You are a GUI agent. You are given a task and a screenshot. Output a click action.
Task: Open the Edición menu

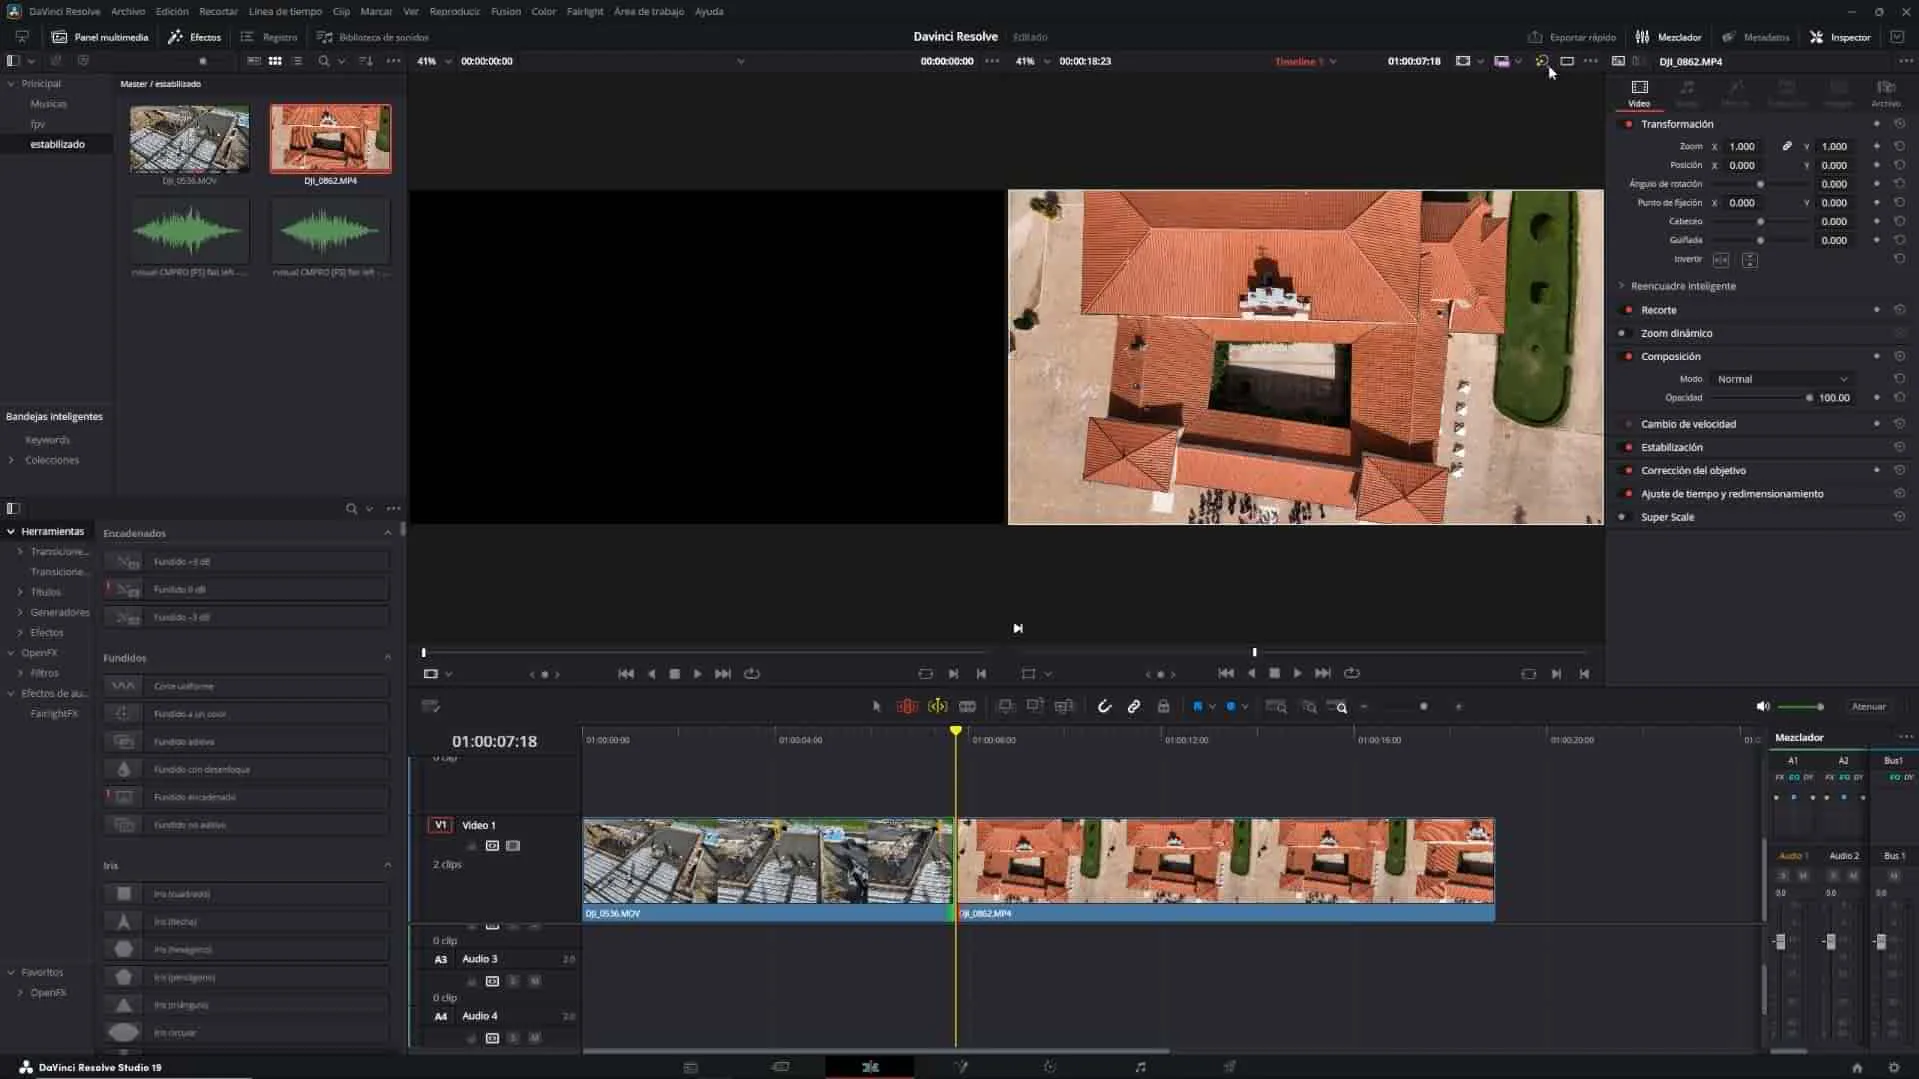[172, 11]
